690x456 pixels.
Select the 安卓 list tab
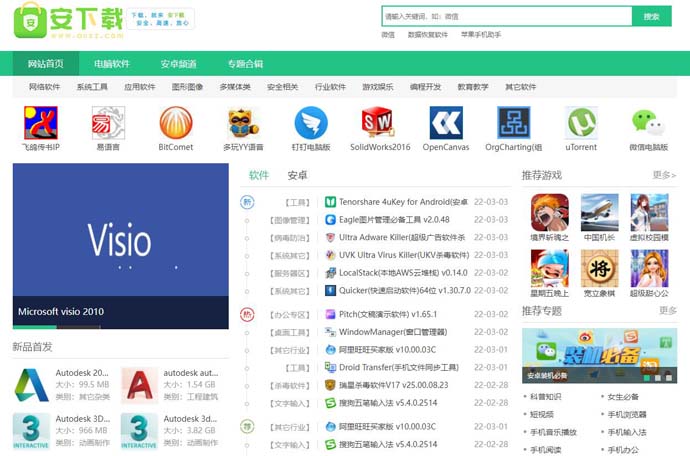(x=297, y=175)
